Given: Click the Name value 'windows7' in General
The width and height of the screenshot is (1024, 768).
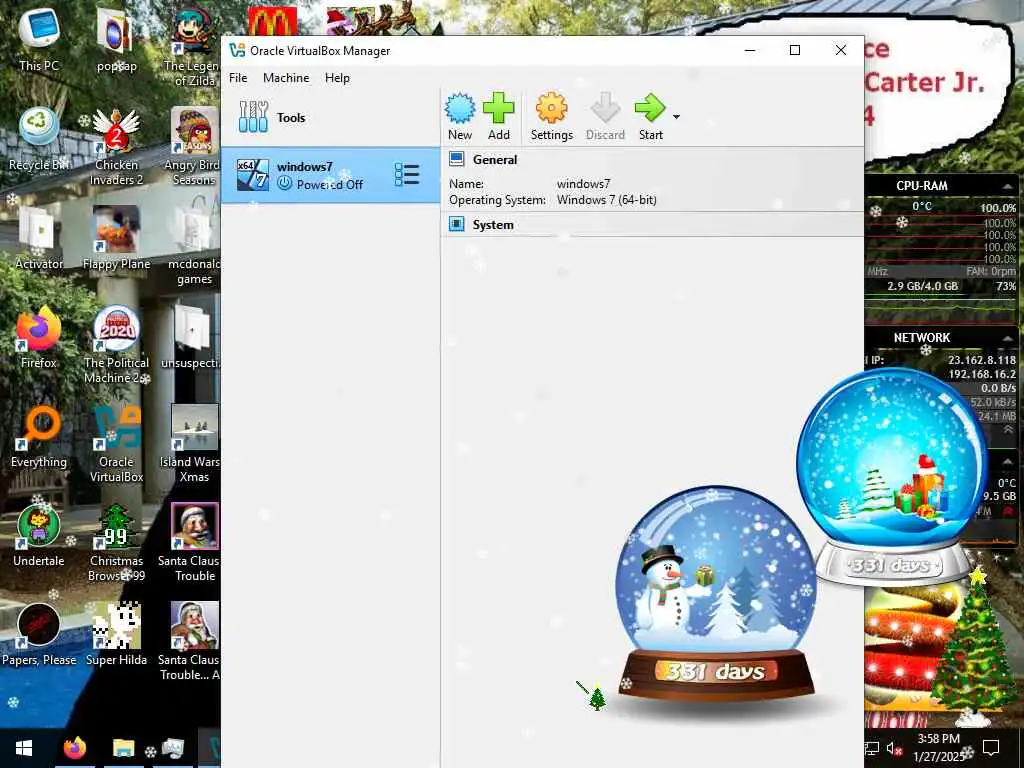Looking at the screenshot, I should click(x=583, y=184).
